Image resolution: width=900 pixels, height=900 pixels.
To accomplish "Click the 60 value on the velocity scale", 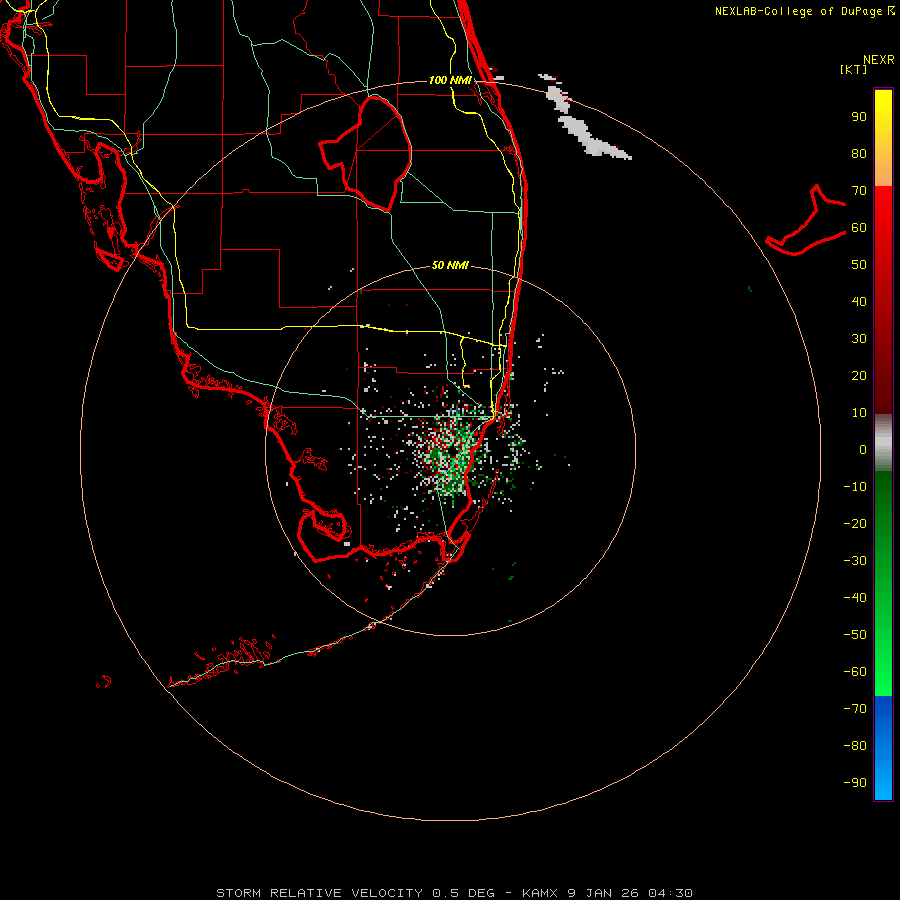I will (859, 228).
